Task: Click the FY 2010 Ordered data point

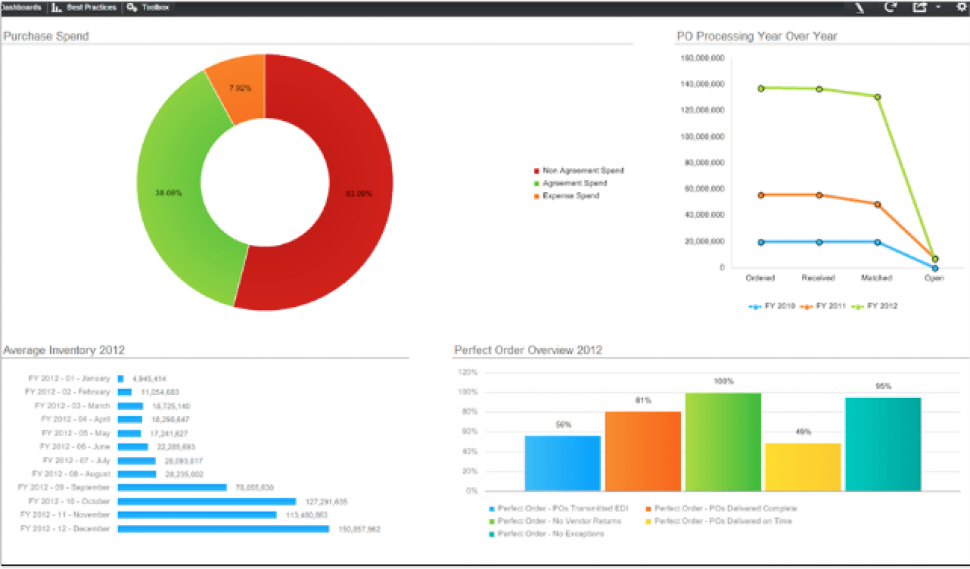Action: click(761, 242)
